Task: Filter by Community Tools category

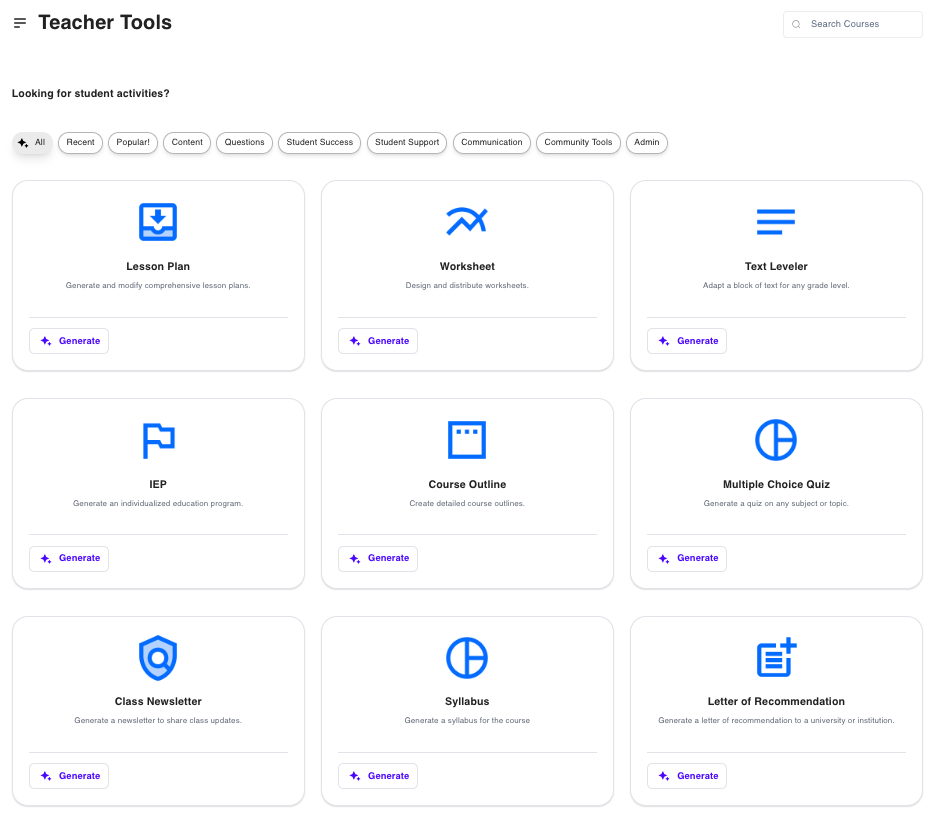Action: pos(578,143)
